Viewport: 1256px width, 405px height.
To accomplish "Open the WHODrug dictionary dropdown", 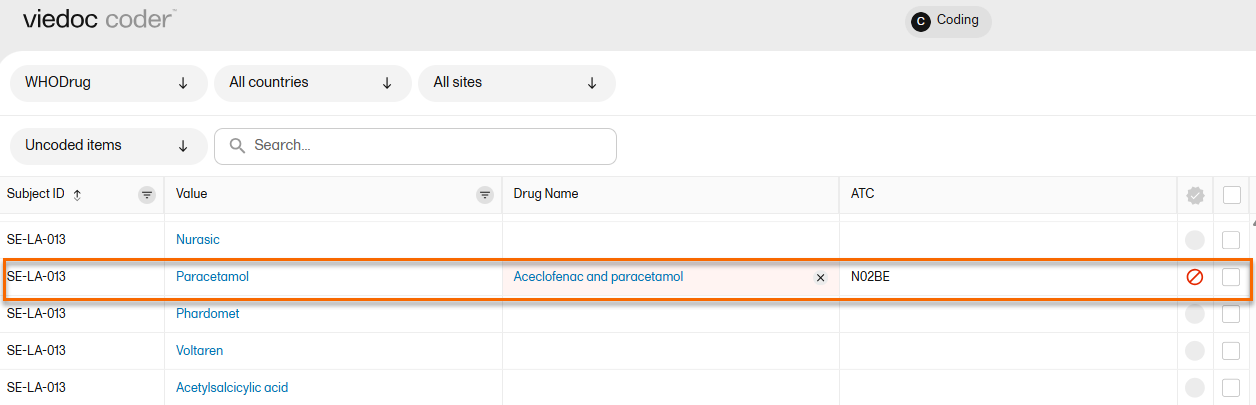I will (x=108, y=83).
